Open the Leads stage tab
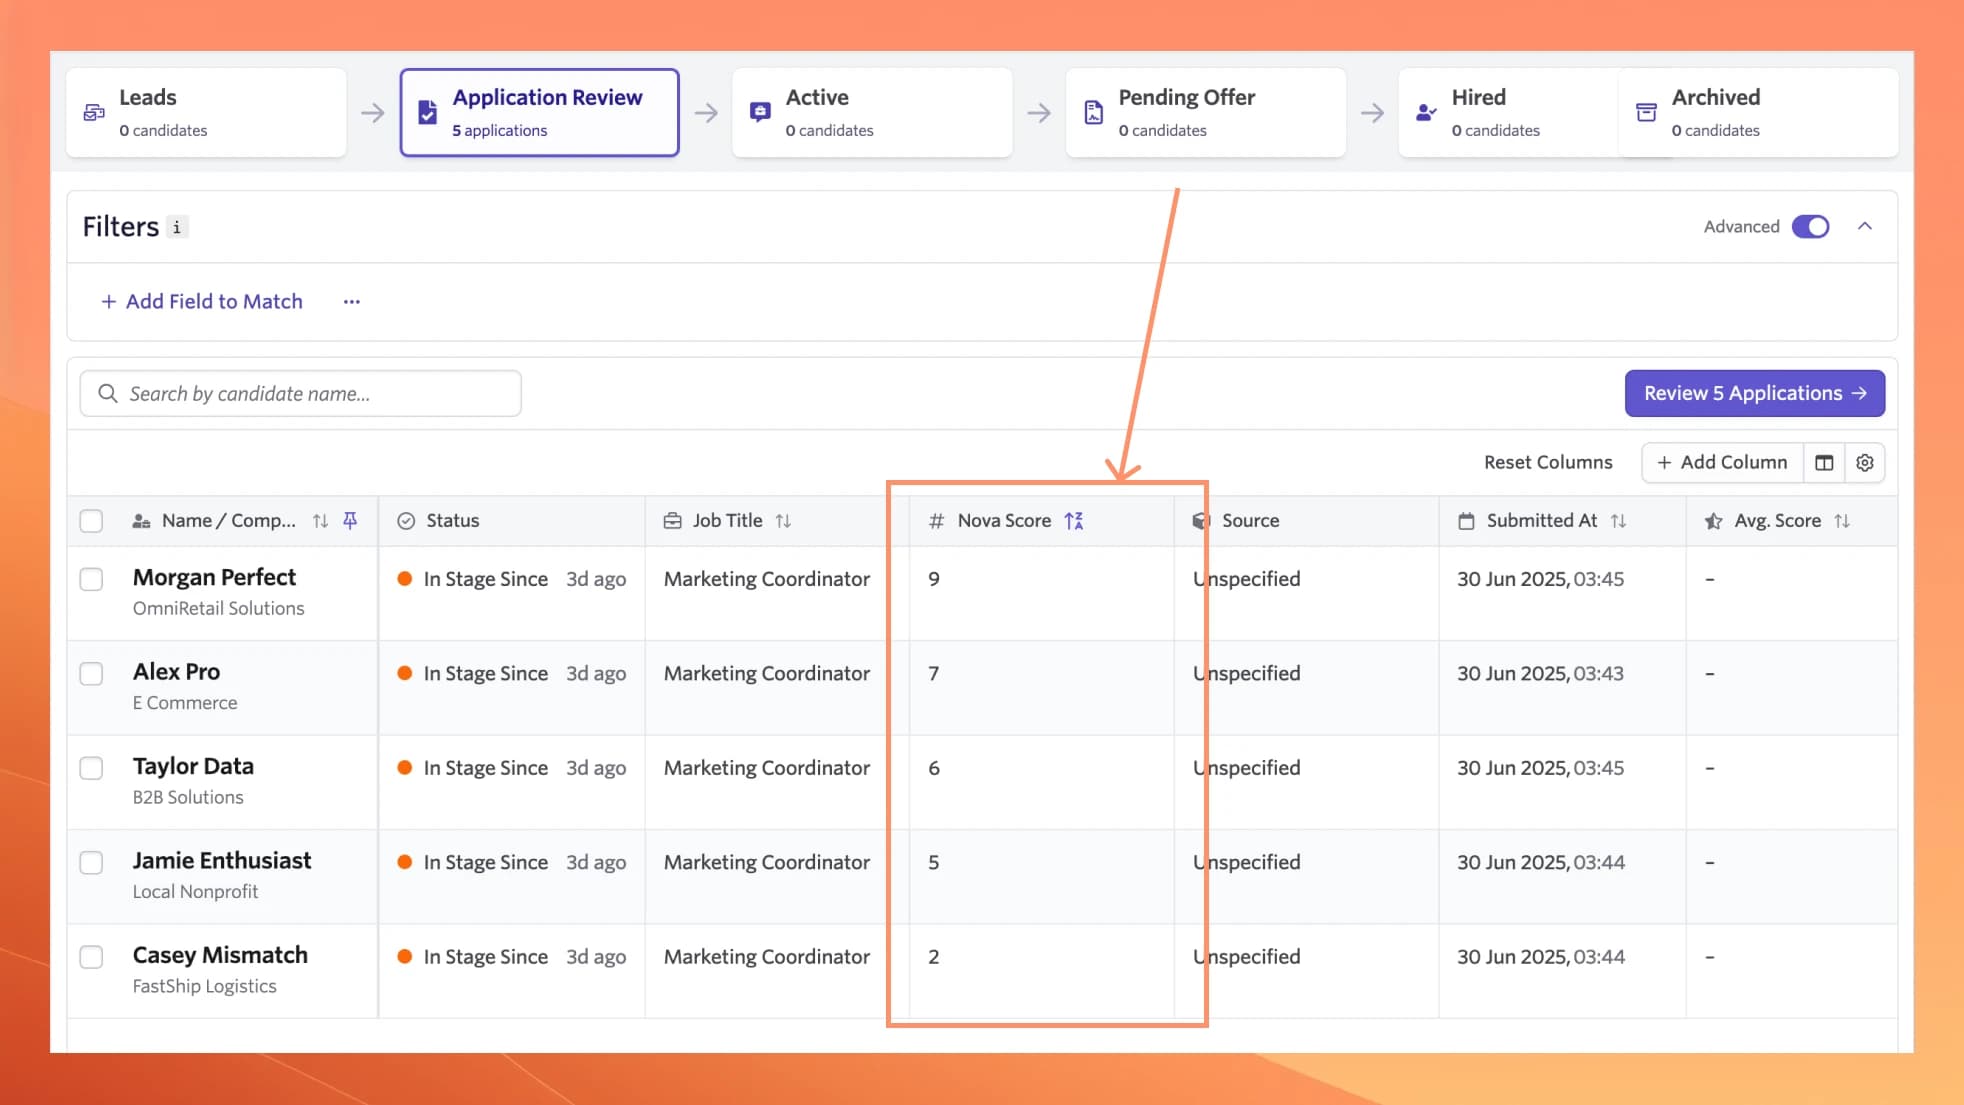Screen dimensions: 1964x1105 click(x=207, y=112)
